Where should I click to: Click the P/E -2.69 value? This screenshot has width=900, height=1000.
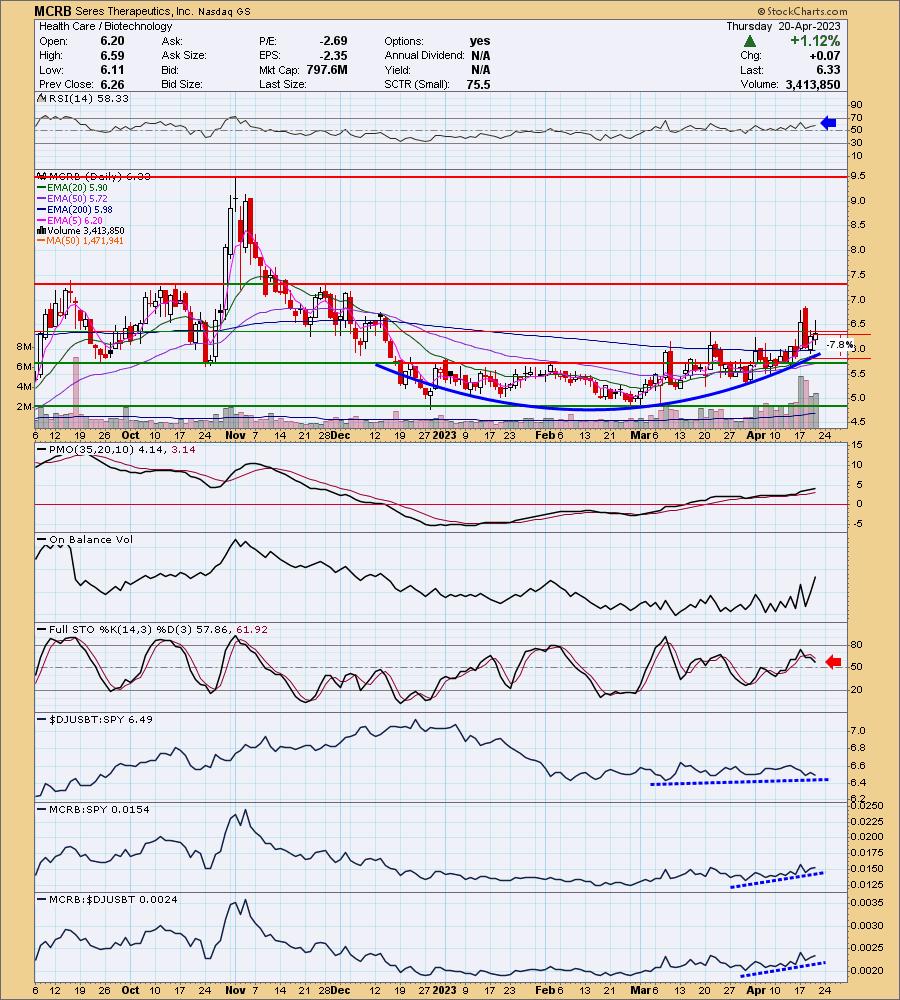click(334, 41)
